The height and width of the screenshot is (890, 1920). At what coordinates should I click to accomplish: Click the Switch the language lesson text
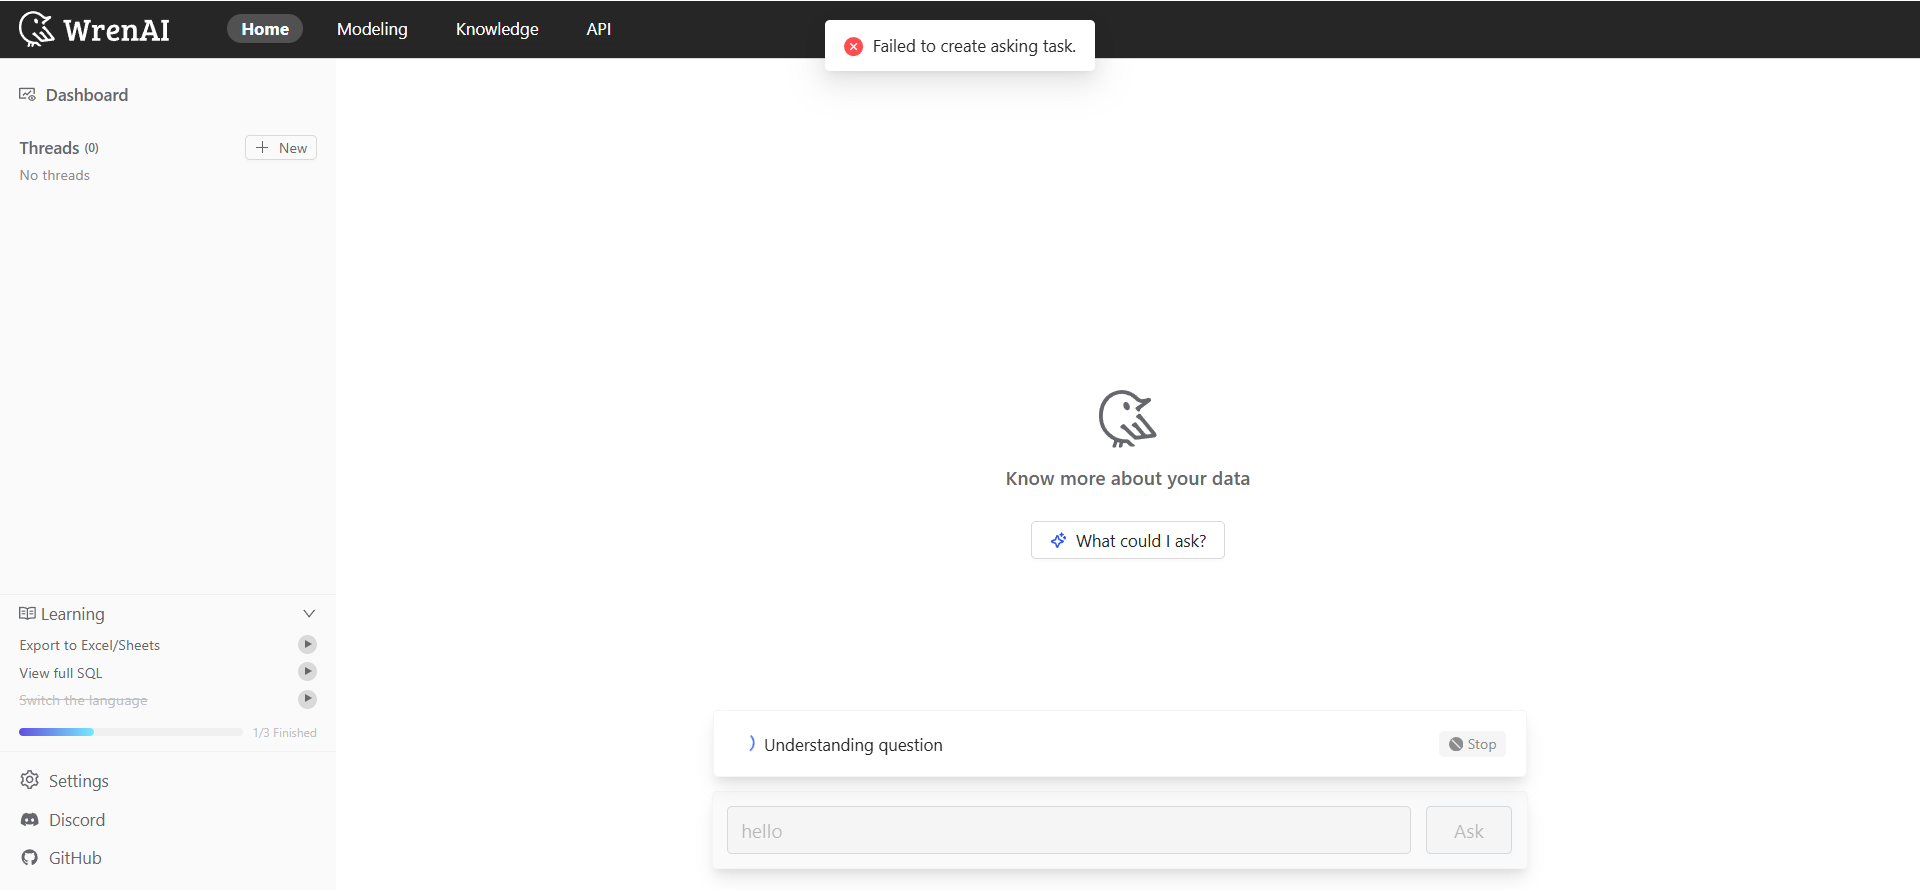(83, 700)
